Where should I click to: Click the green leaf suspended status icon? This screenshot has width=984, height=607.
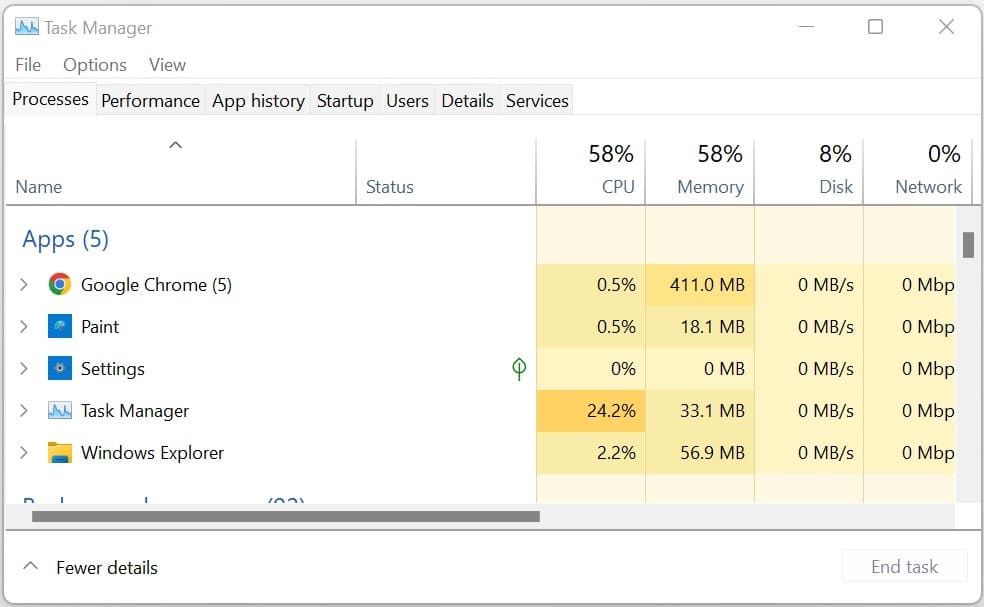[518, 369]
